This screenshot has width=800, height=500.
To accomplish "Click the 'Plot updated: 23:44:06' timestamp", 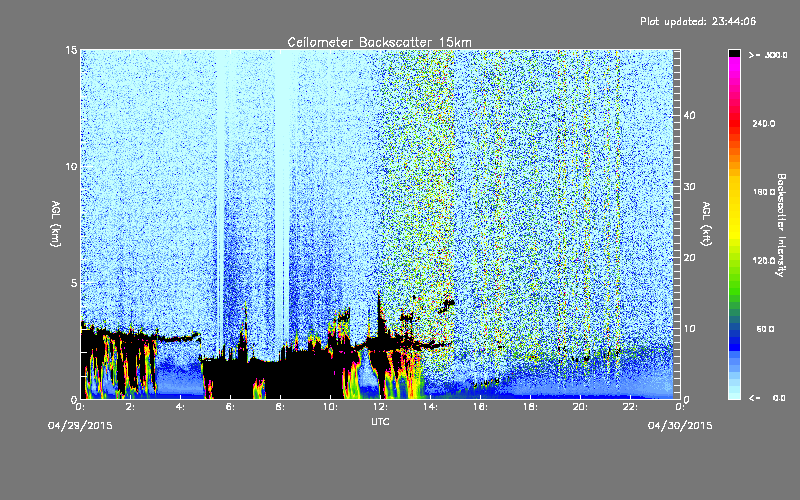I will pos(698,21).
